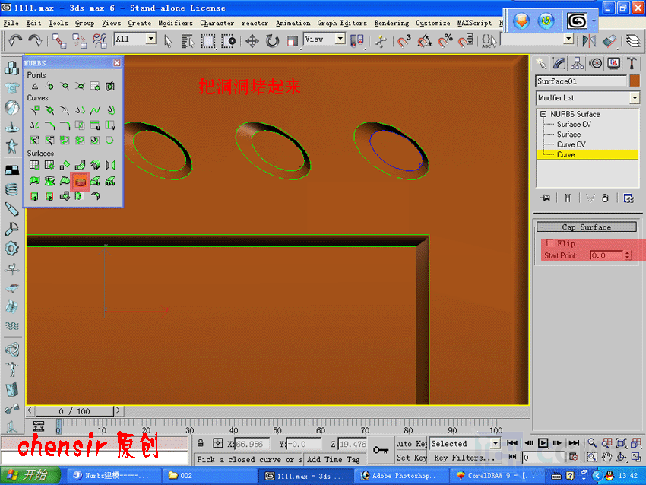
Task: Open the Graph Editors menu
Action: [342, 23]
